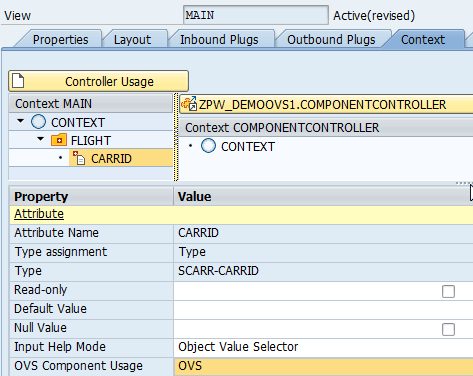Viewport: 473px width, 376px height.
Task: Go to the Outbound Plugs tab
Action: [x=331, y=40]
